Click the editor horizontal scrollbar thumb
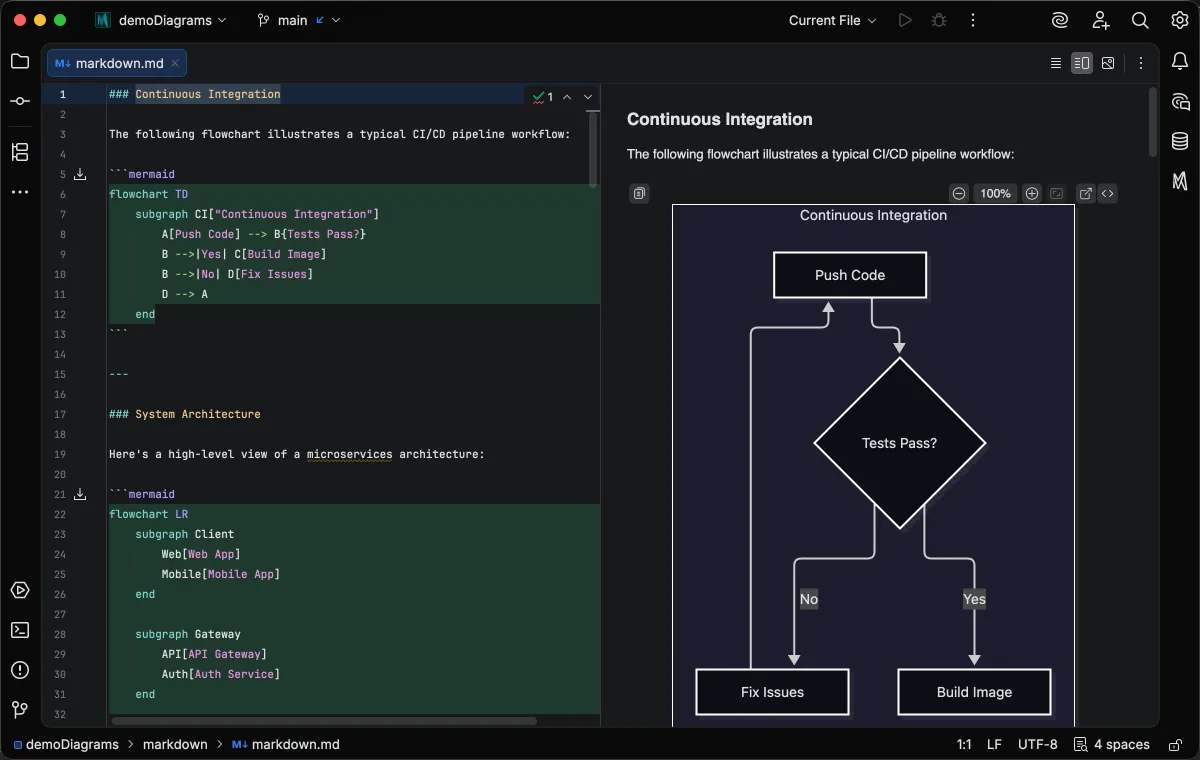The height and width of the screenshot is (760, 1200). click(x=324, y=720)
